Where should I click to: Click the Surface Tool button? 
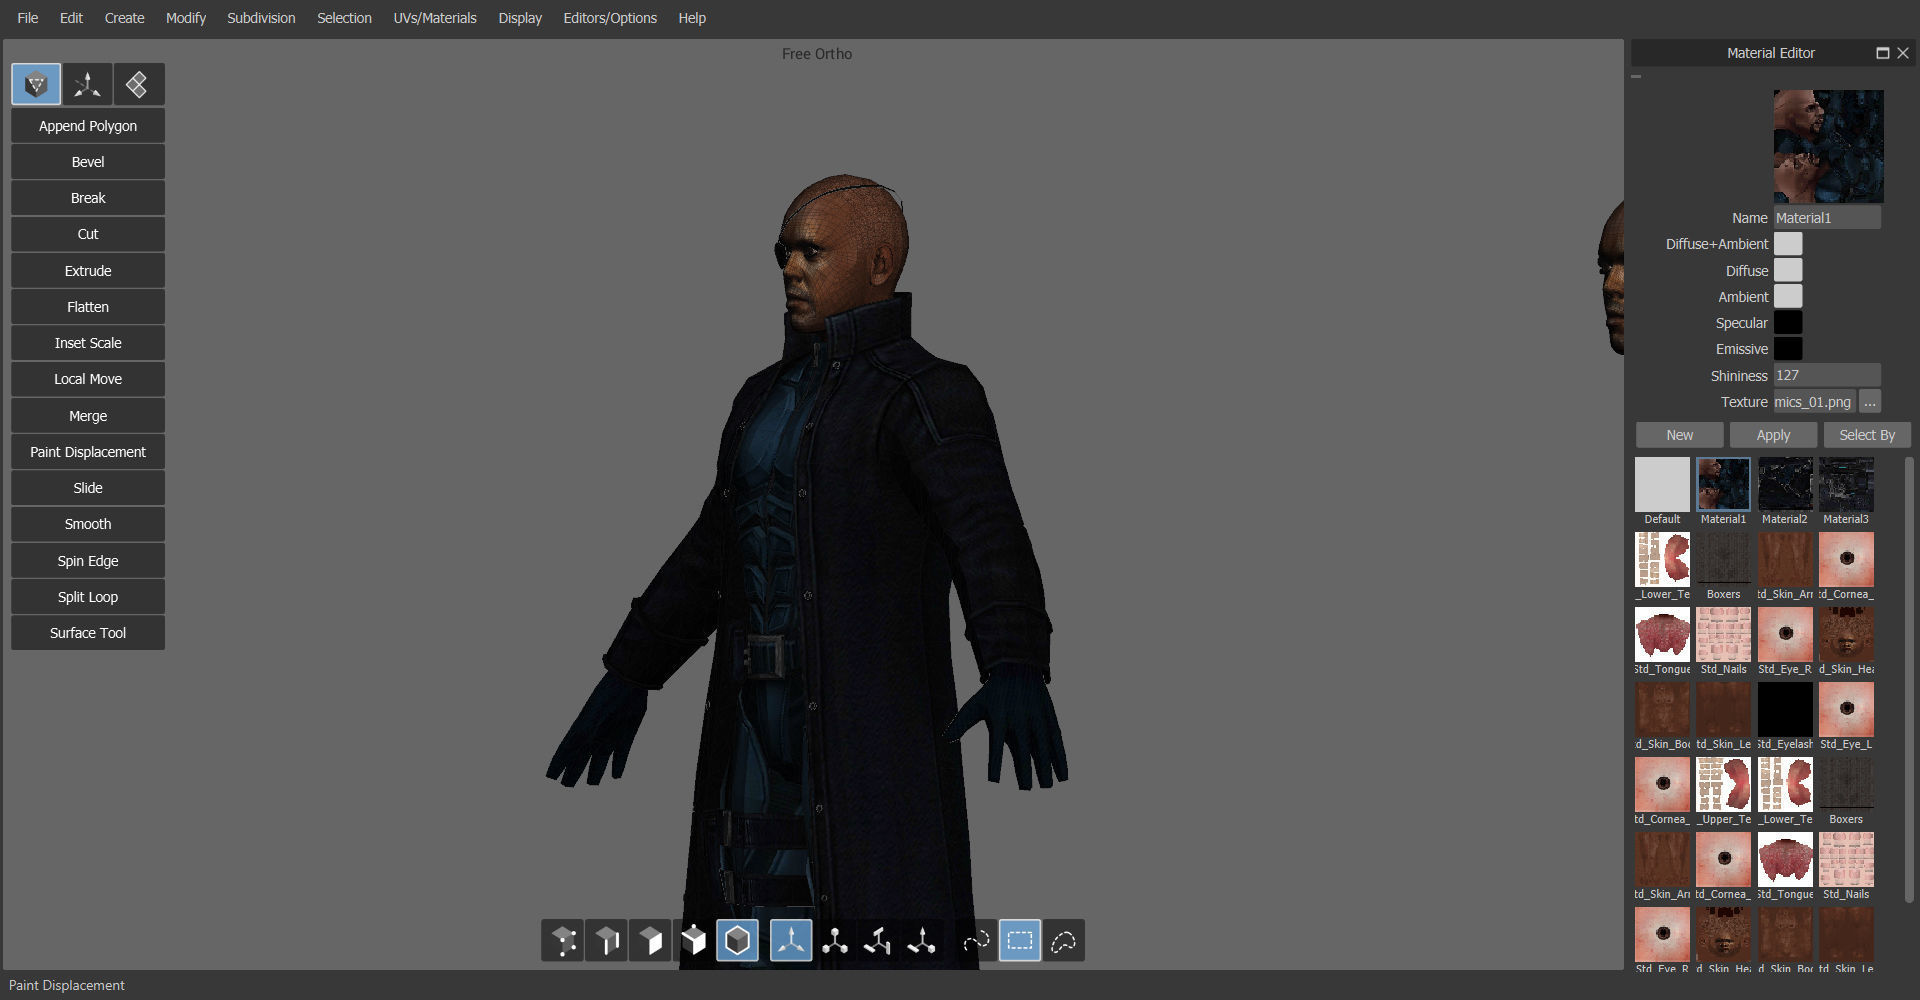(88, 633)
